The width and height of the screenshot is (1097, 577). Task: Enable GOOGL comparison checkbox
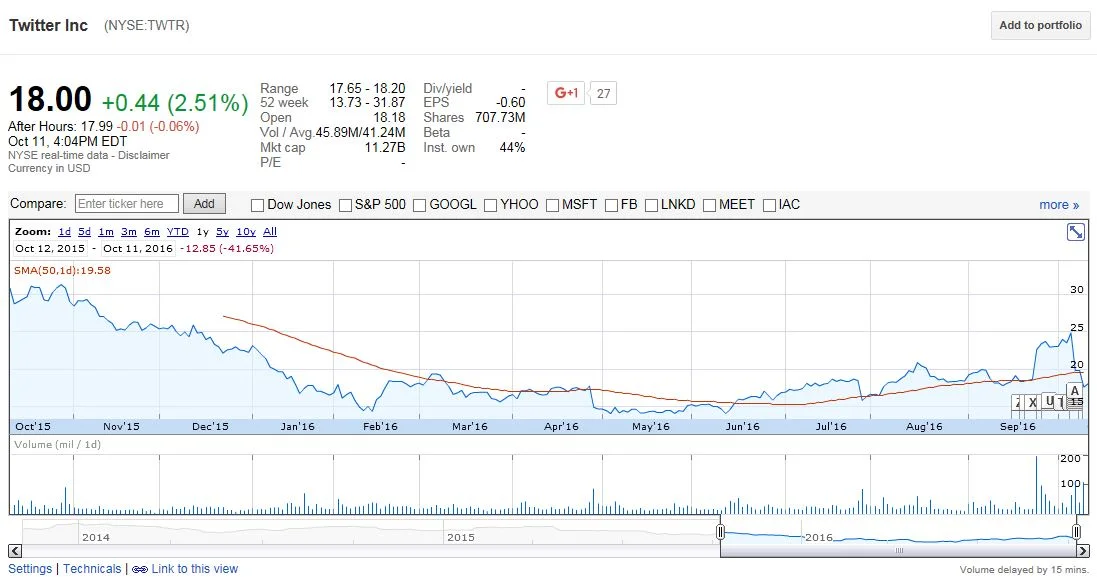point(419,205)
